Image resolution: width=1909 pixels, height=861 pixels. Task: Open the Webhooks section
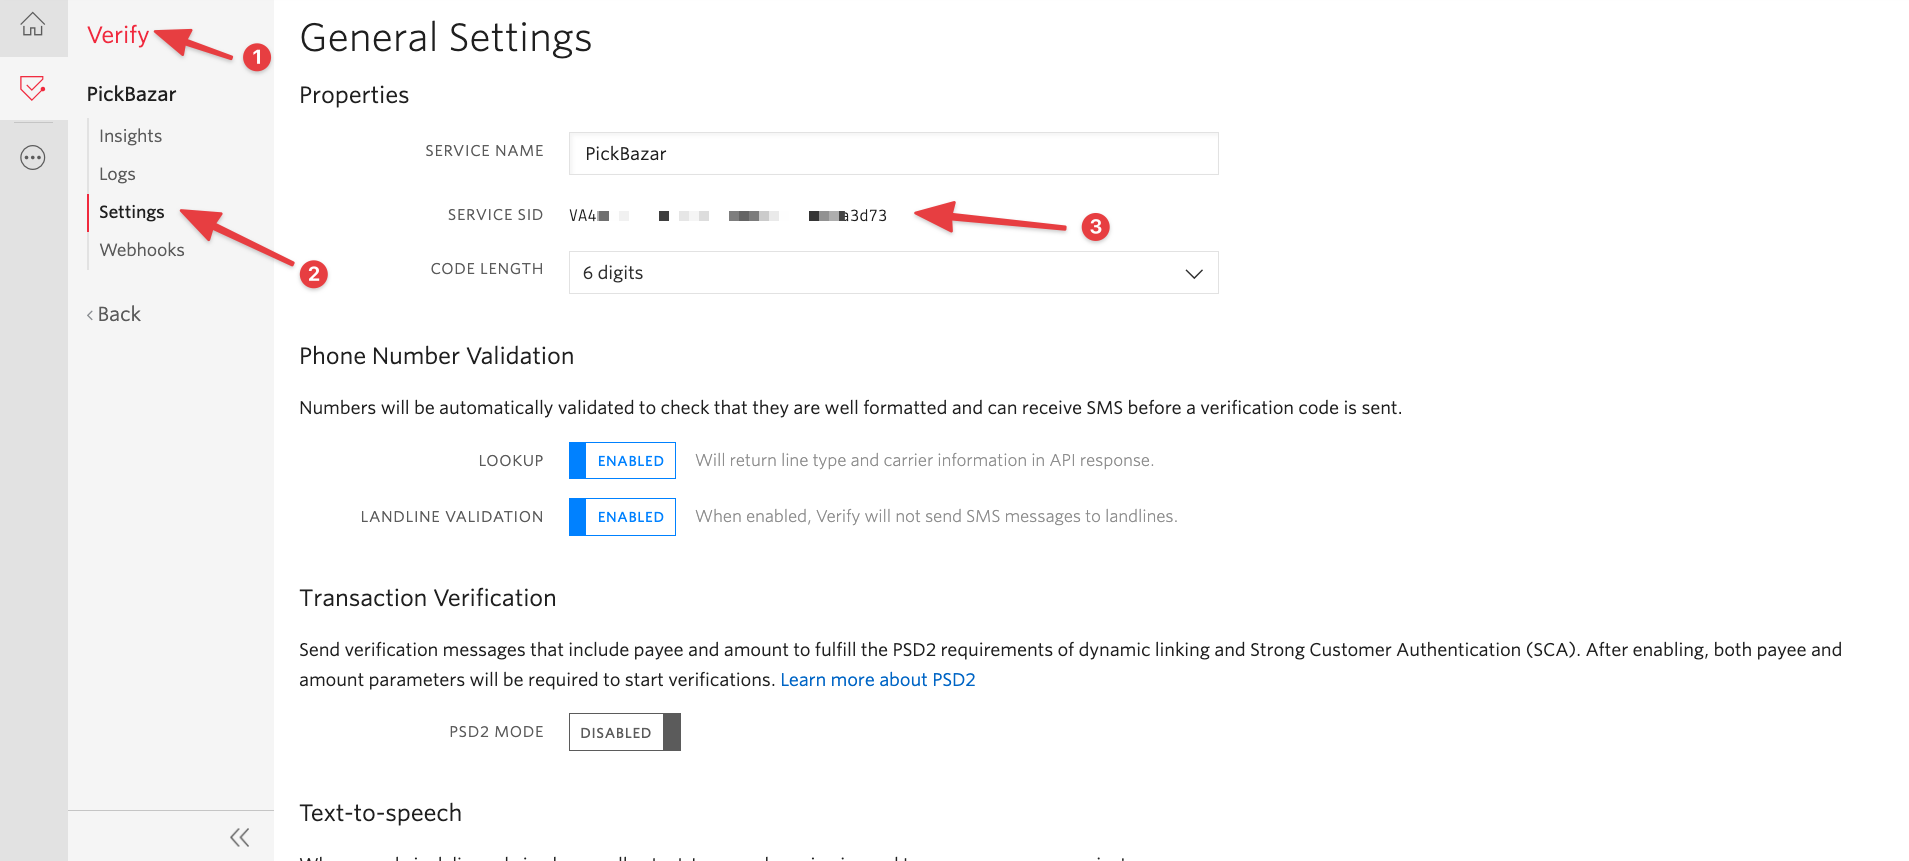click(141, 250)
